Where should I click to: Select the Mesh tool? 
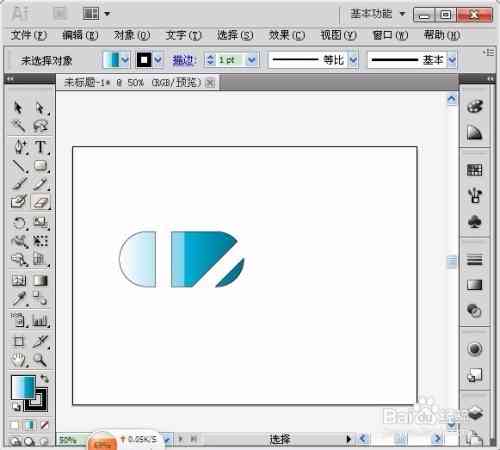click(19, 280)
